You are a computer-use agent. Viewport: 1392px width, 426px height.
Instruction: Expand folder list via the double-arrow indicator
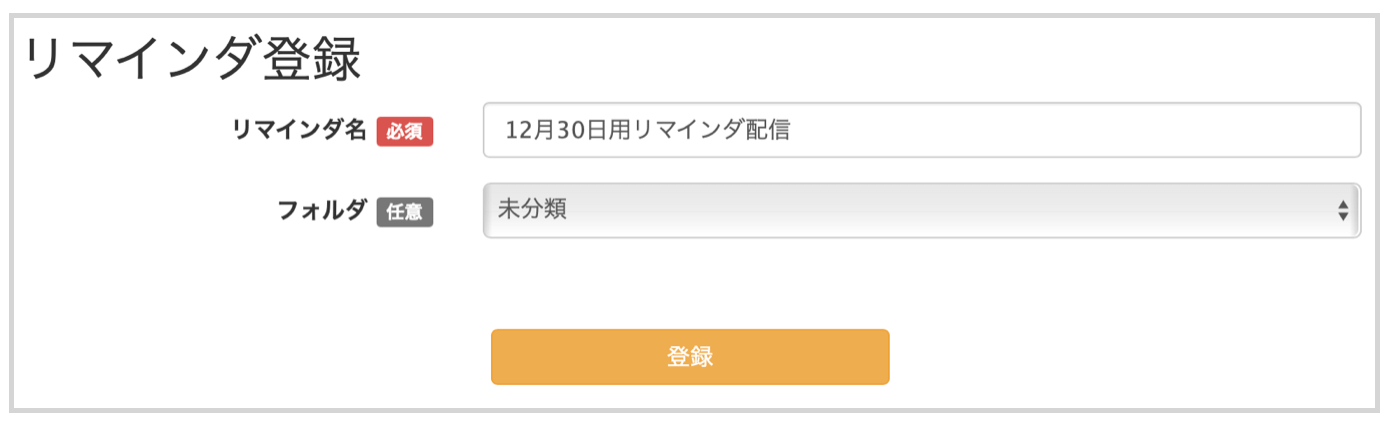tap(1343, 211)
